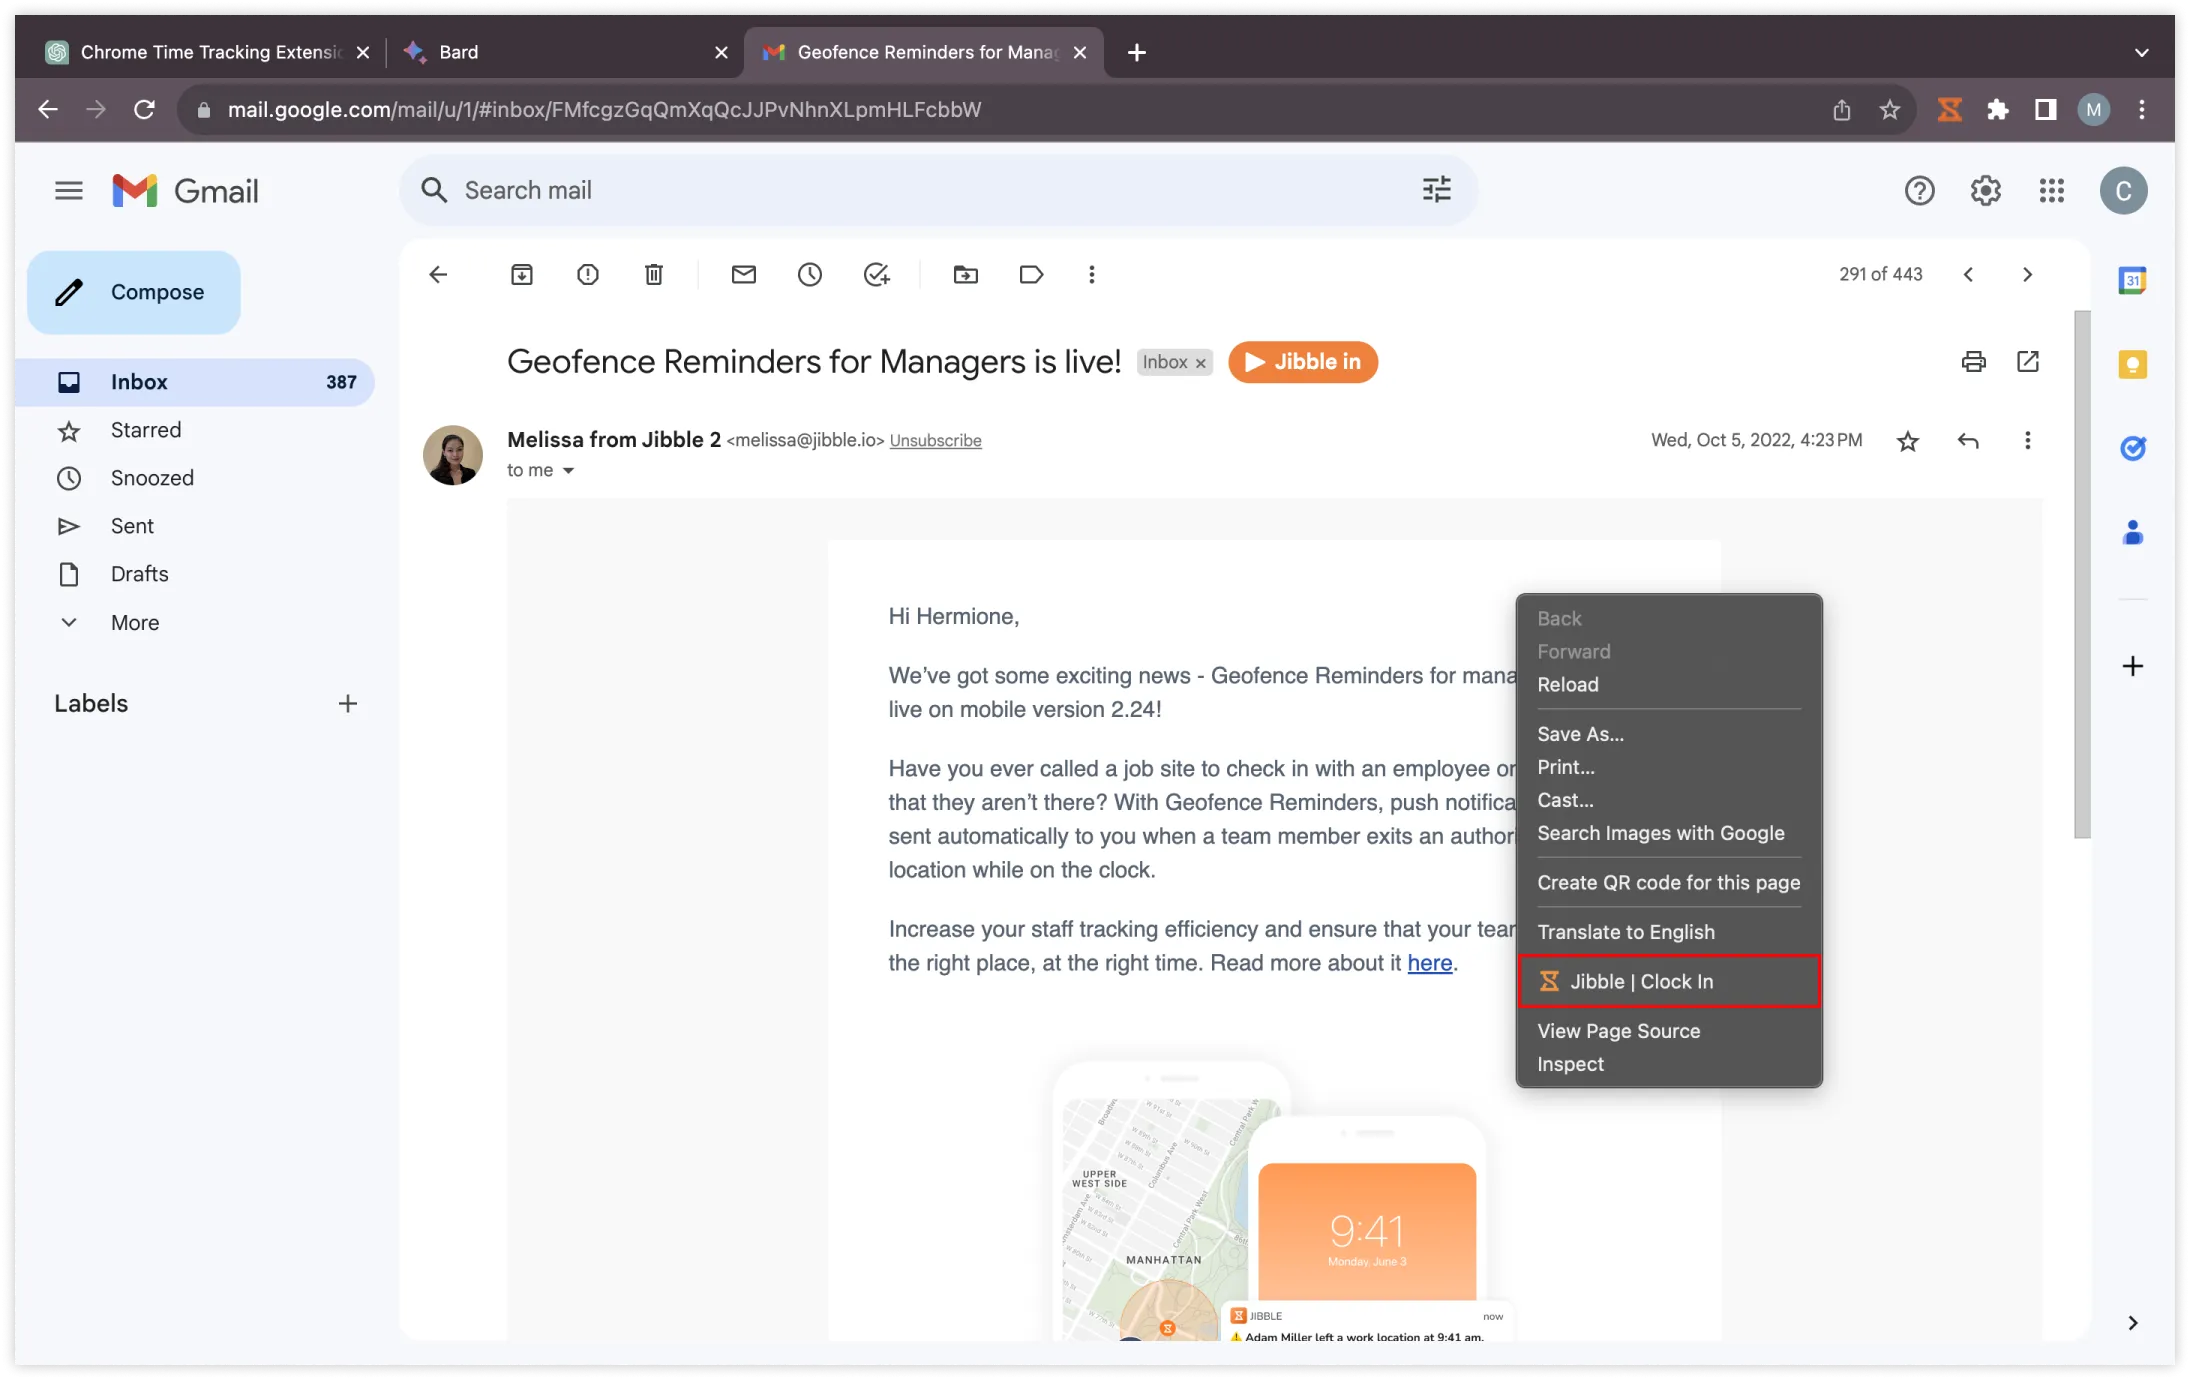
Task: Open the Unsubscribe link
Action: pyautogui.click(x=934, y=440)
